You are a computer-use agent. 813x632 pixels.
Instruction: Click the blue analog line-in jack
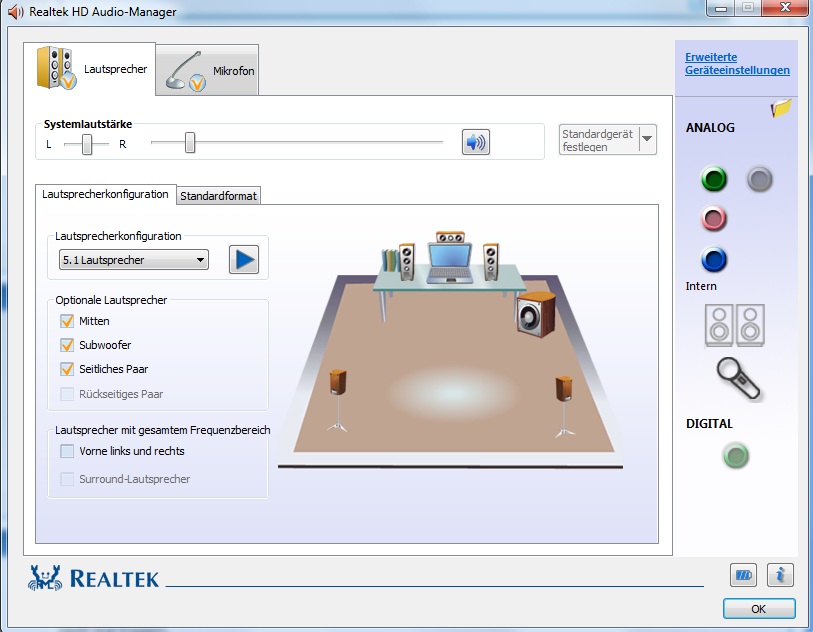714,259
